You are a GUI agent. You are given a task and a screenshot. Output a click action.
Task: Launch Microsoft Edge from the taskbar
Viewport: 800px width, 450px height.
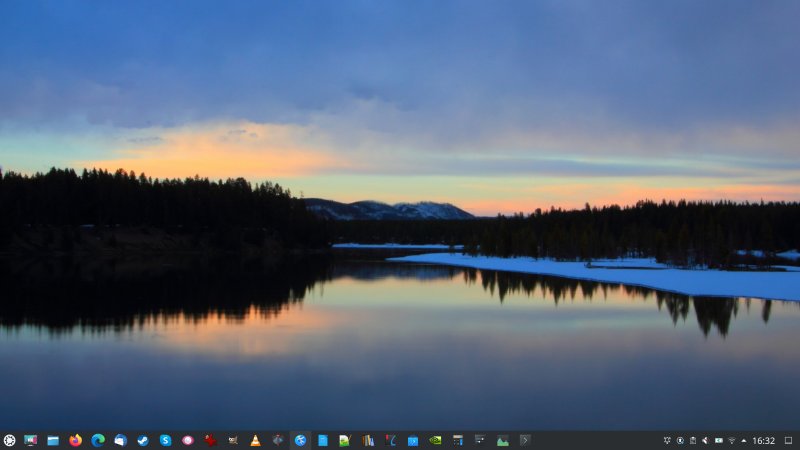(98, 440)
